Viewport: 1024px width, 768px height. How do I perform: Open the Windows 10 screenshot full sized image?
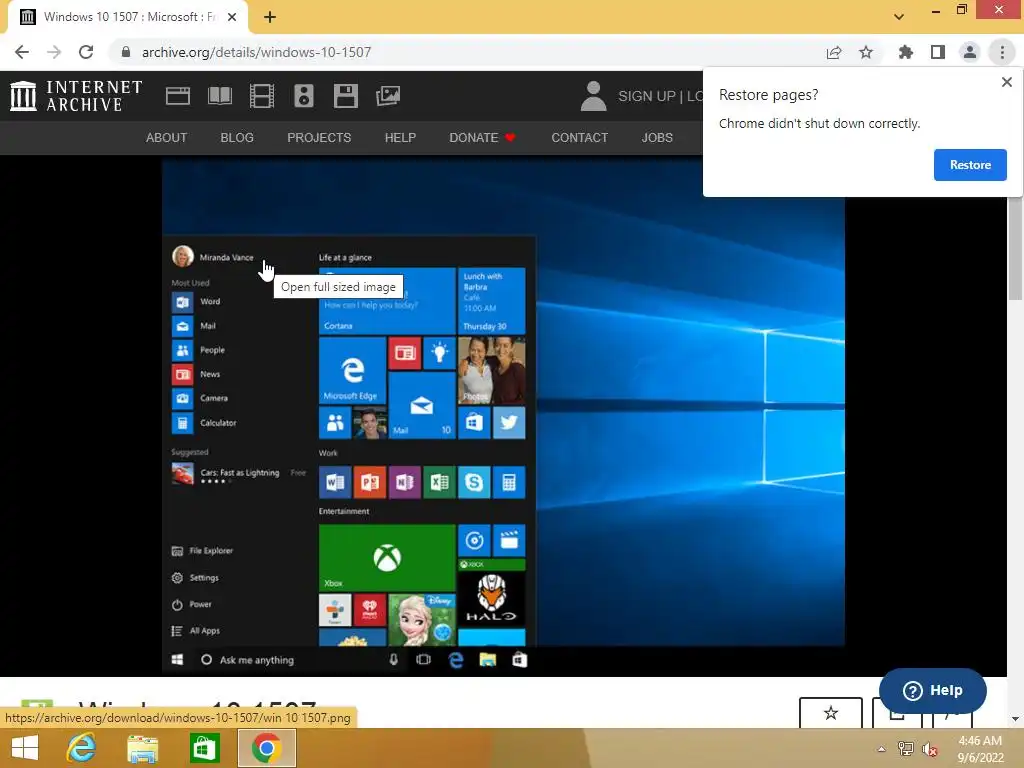(x=503, y=415)
